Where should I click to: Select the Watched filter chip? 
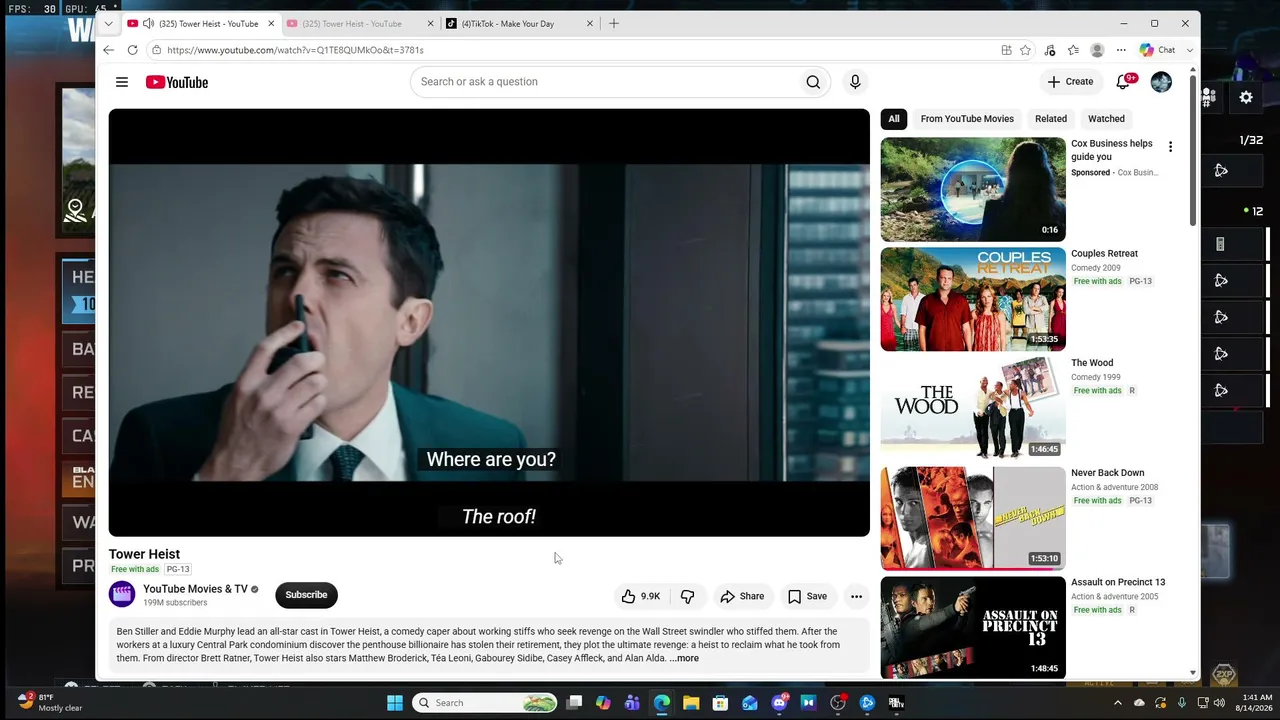click(x=1106, y=119)
